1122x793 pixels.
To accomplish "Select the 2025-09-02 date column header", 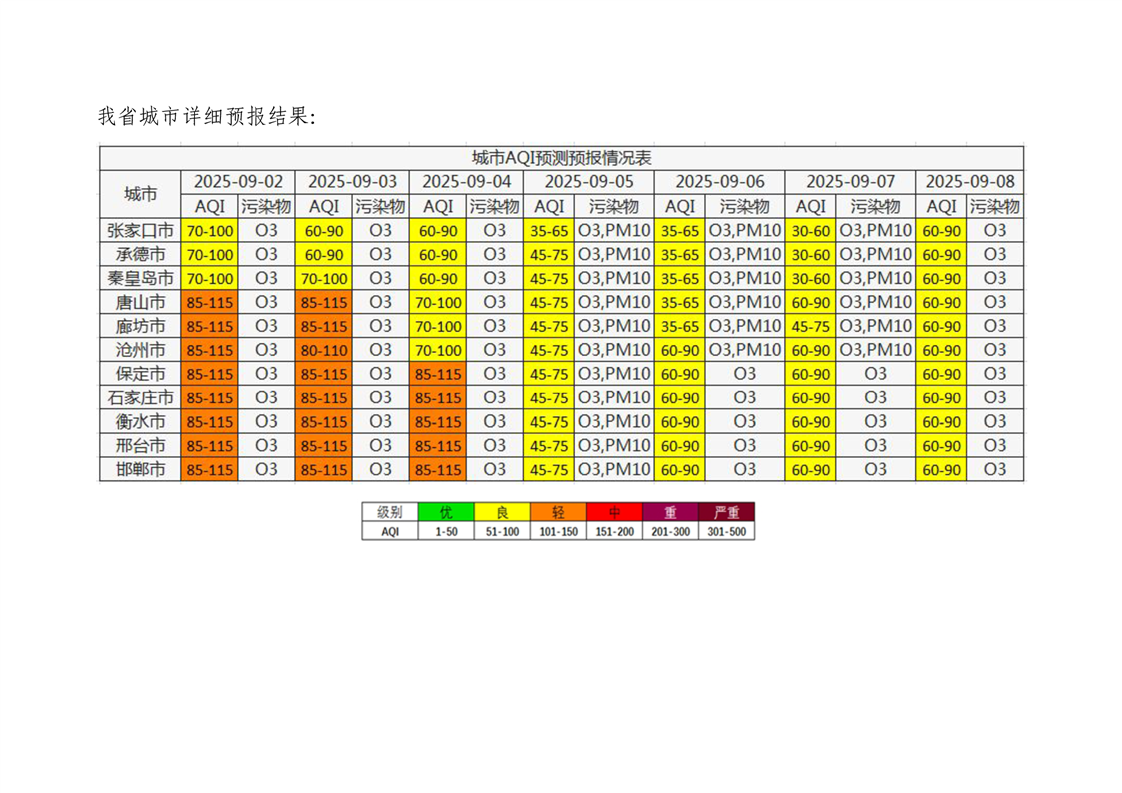I will click(x=238, y=182).
